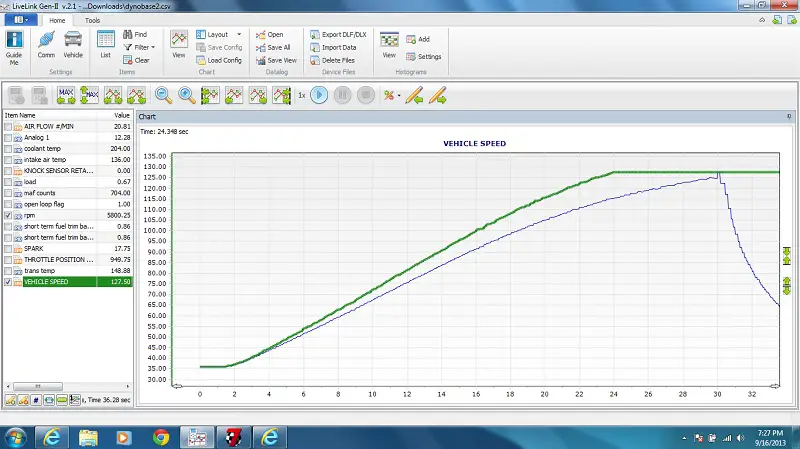Click the item list horizontal scrollbar thumb
The height and width of the screenshot is (449, 800).
(x=38, y=386)
